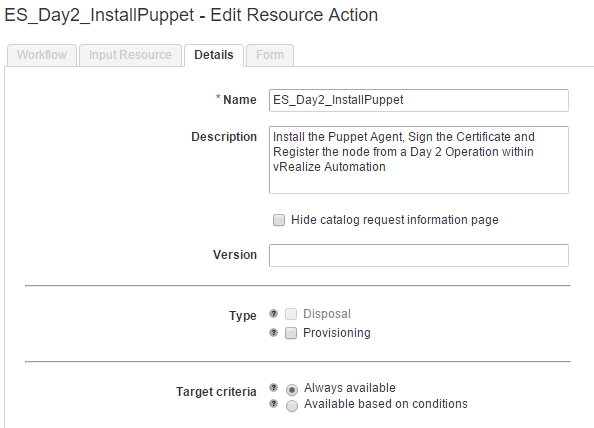Tick the Disposal type checkbox
The width and height of the screenshot is (594, 428).
[x=291, y=314]
